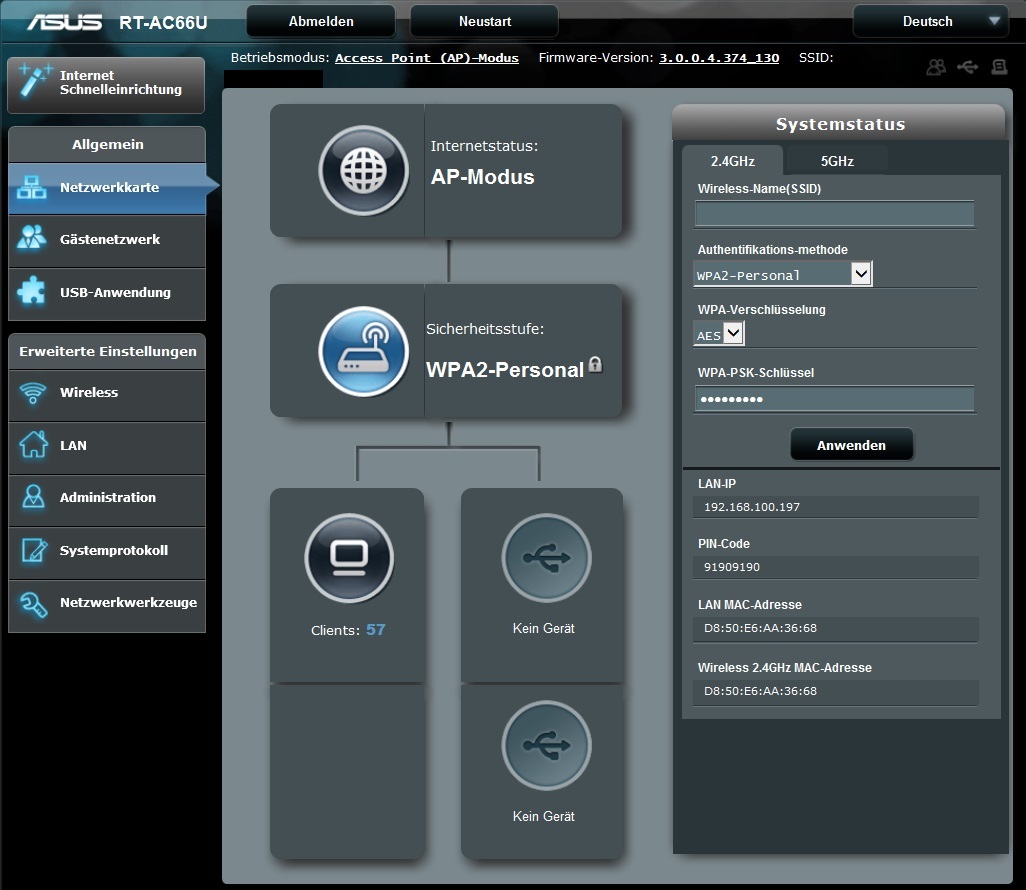The width and height of the screenshot is (1026, 890).
Task: Click the Erweiterte Einstellungen section header
Action: (107, 351)
